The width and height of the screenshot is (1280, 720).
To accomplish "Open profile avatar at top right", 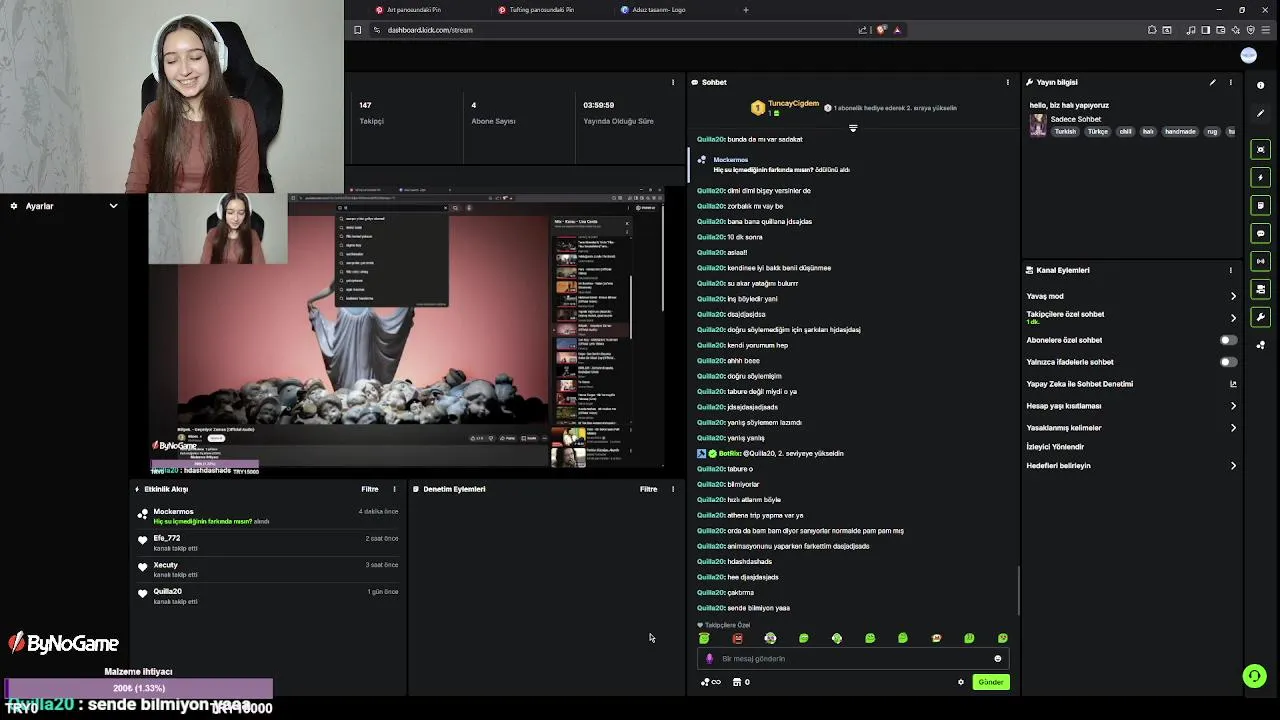I will tap(1248, 56).
